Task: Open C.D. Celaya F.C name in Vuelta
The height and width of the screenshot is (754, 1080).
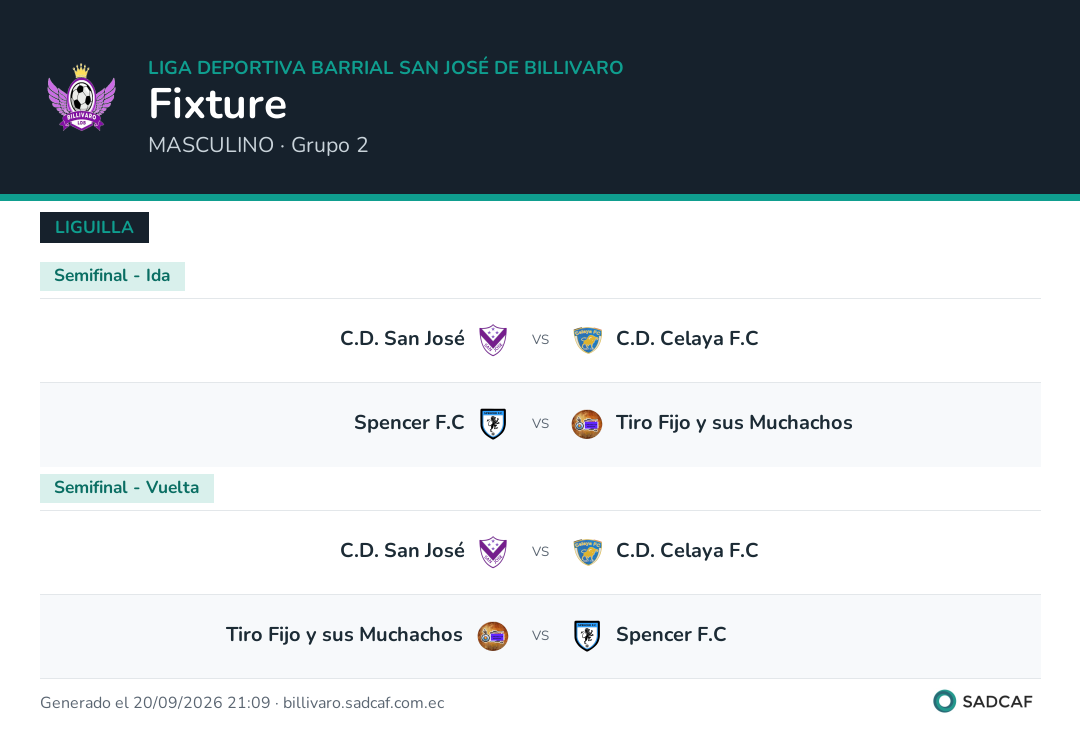Action: (687, 551)
